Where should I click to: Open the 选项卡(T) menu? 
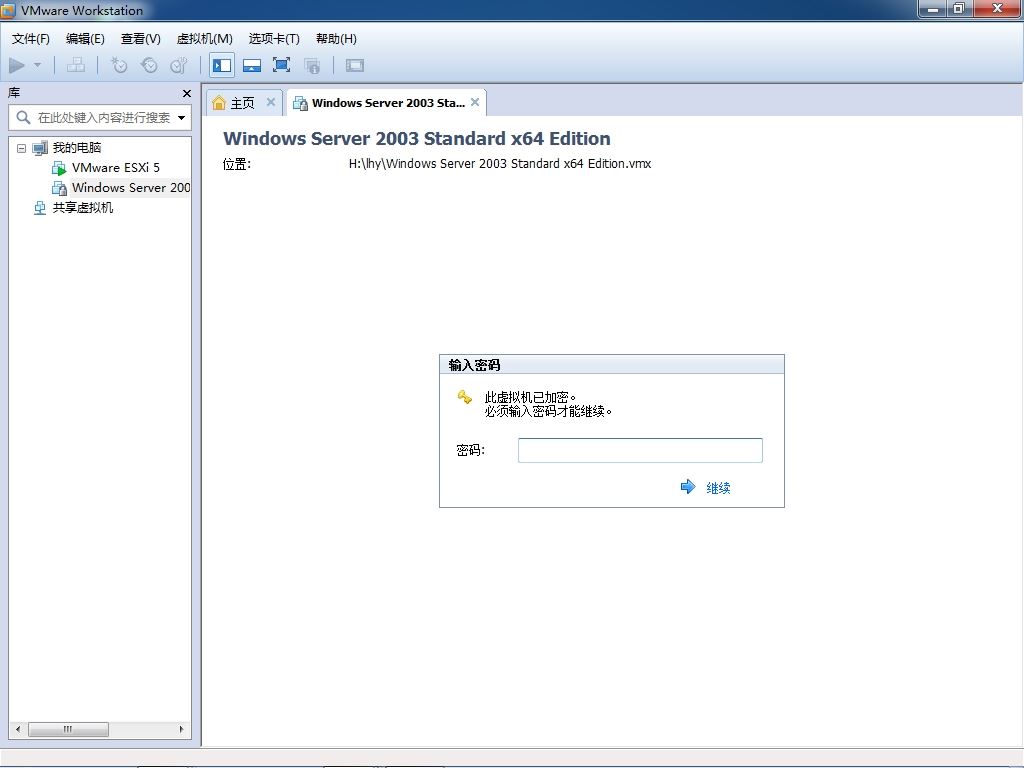point(274,39)
